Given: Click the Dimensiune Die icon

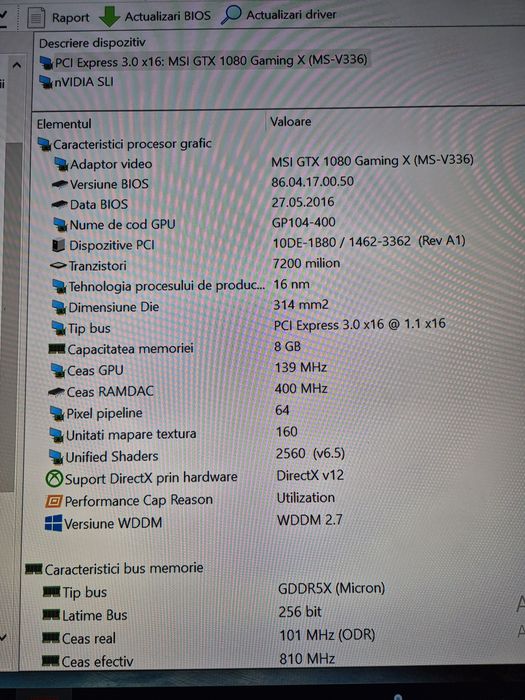Looking at the screenshot, I should [x=59, y=307].
